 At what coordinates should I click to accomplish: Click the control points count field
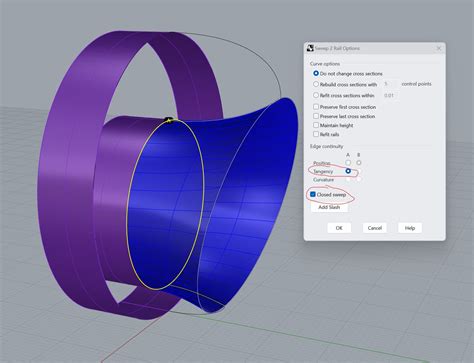pyautogui.click(x=390, y=84)
